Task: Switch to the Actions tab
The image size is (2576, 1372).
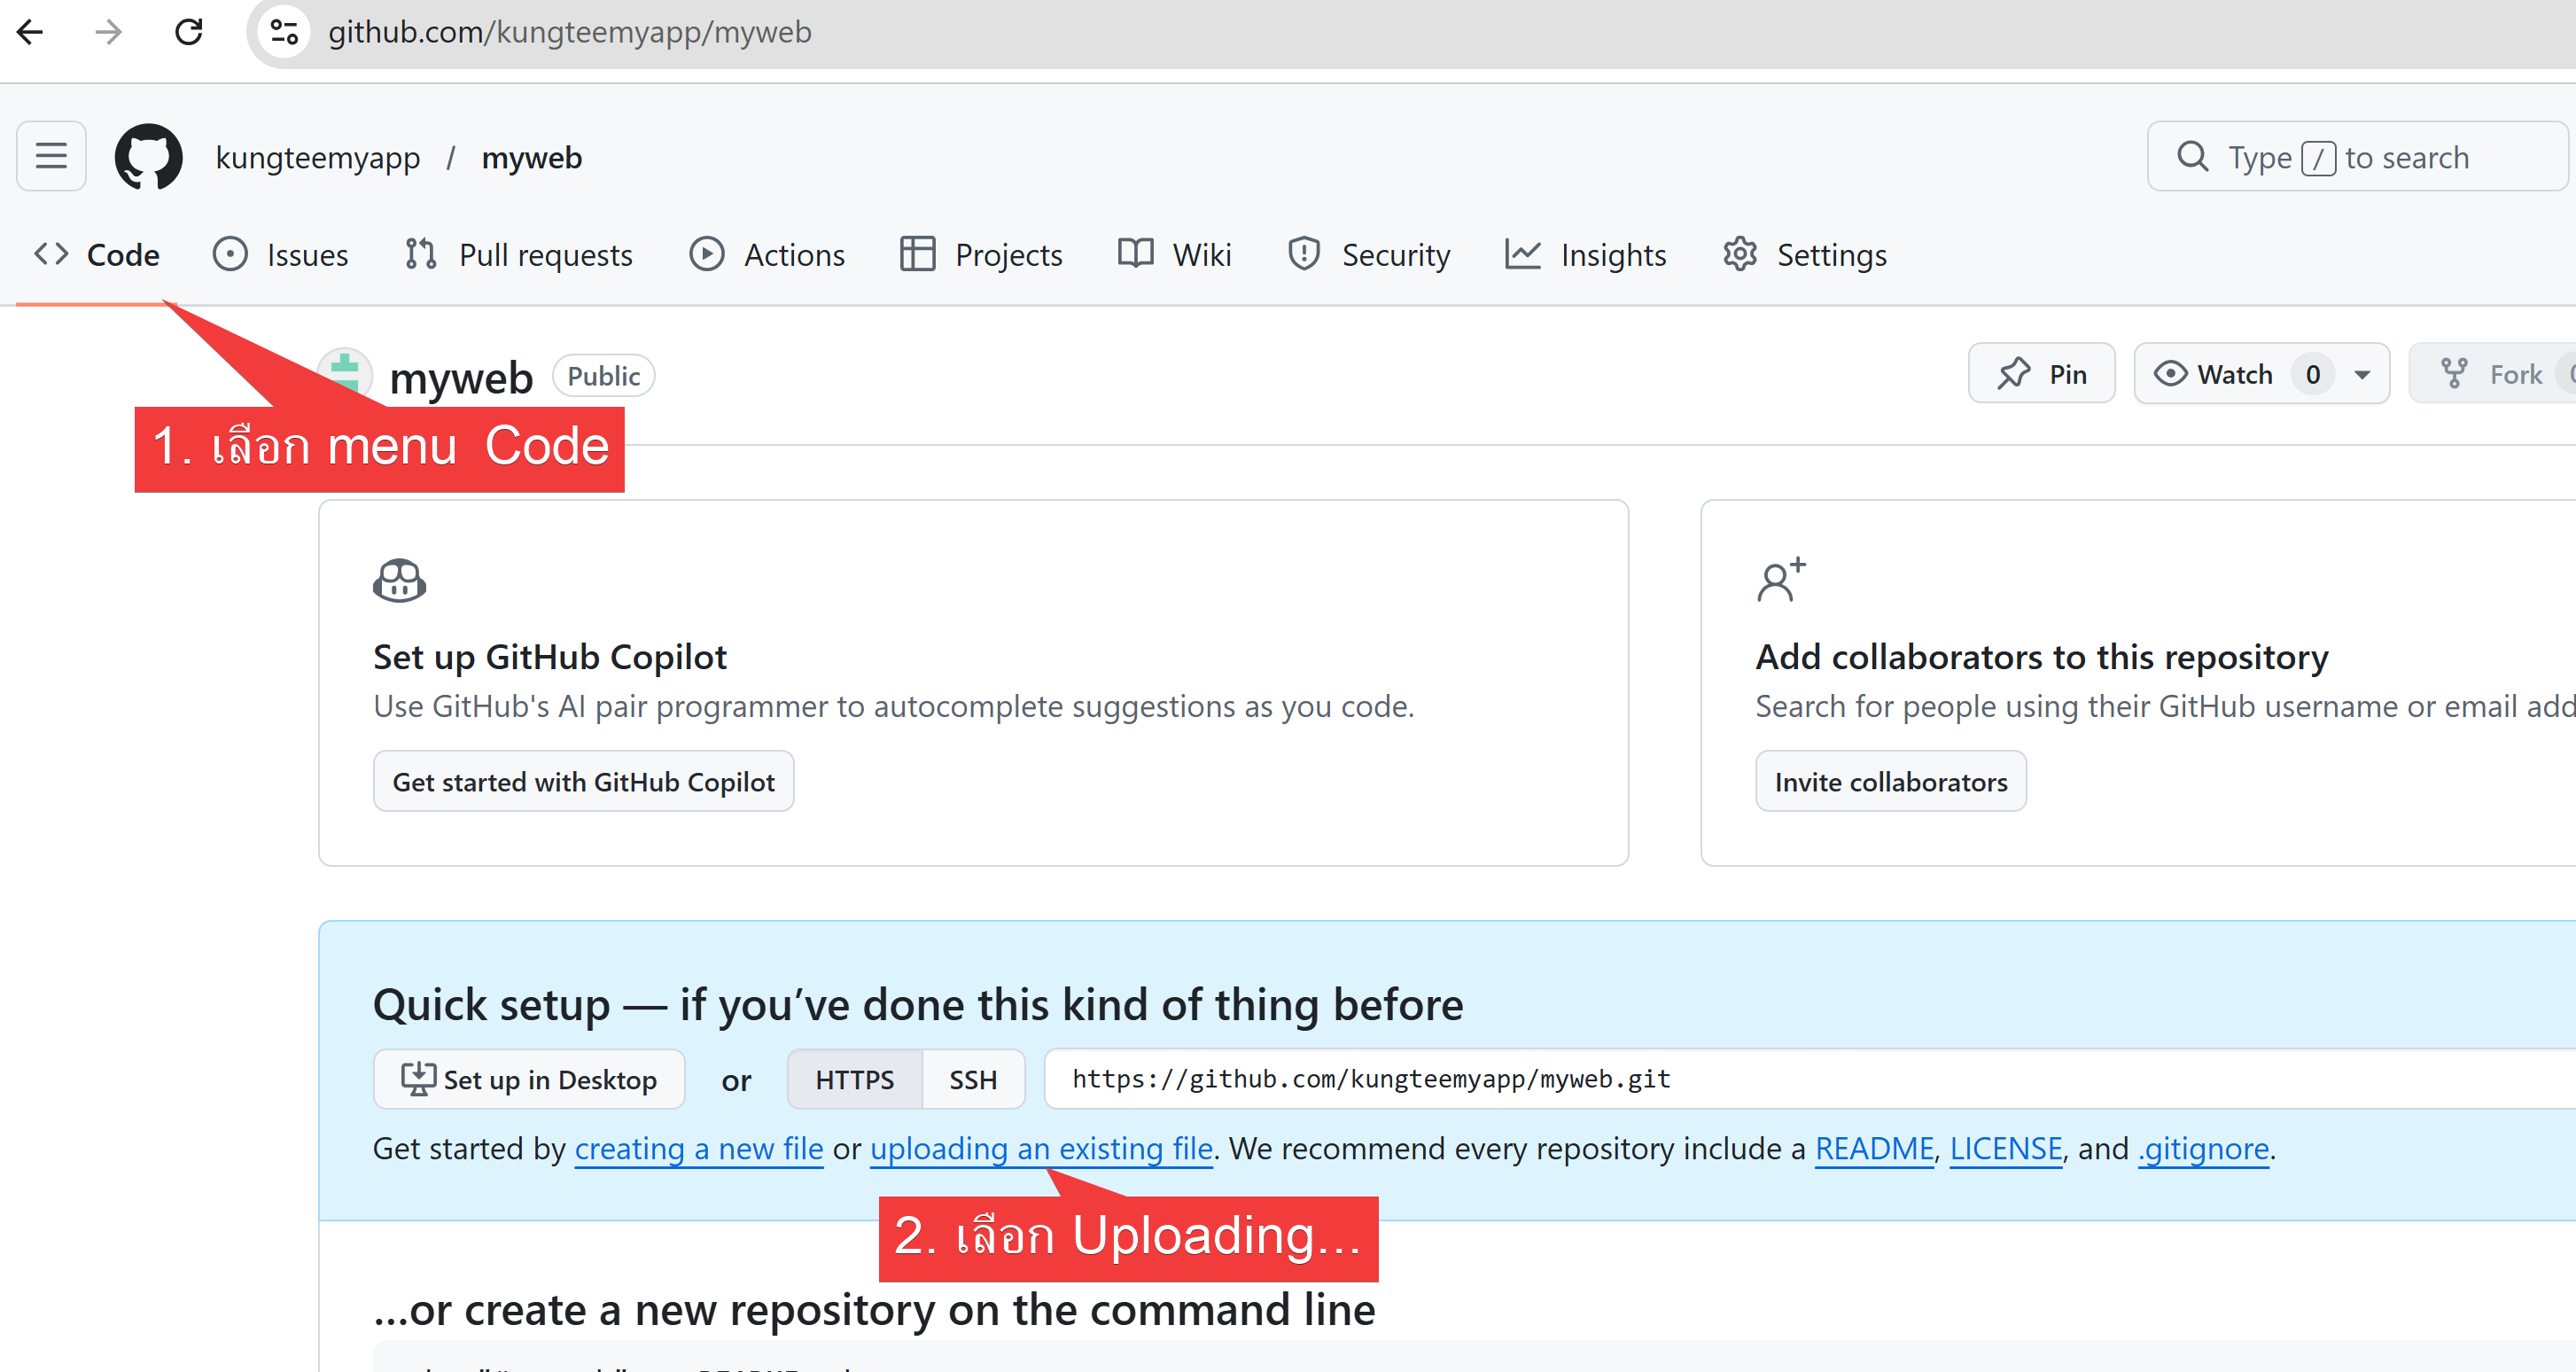Action: click(767, 255)
